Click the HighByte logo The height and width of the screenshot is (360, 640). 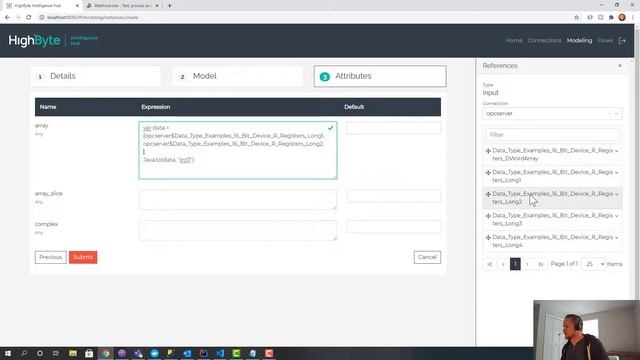[34, 40]
